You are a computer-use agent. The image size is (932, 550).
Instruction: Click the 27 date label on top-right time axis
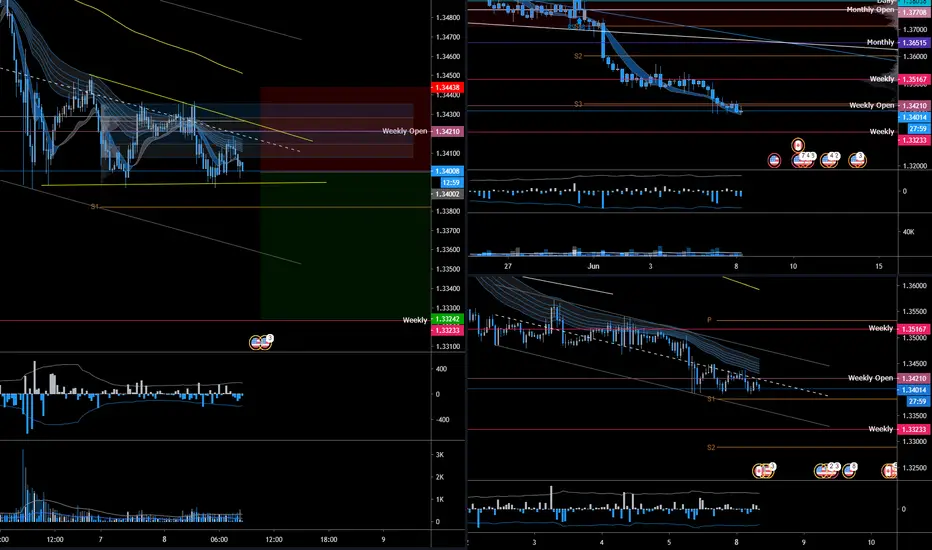[508, 266]
